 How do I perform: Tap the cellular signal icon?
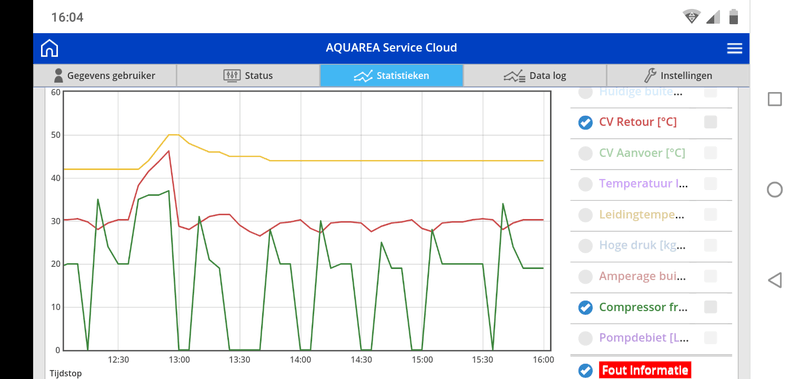click(713, 17)
